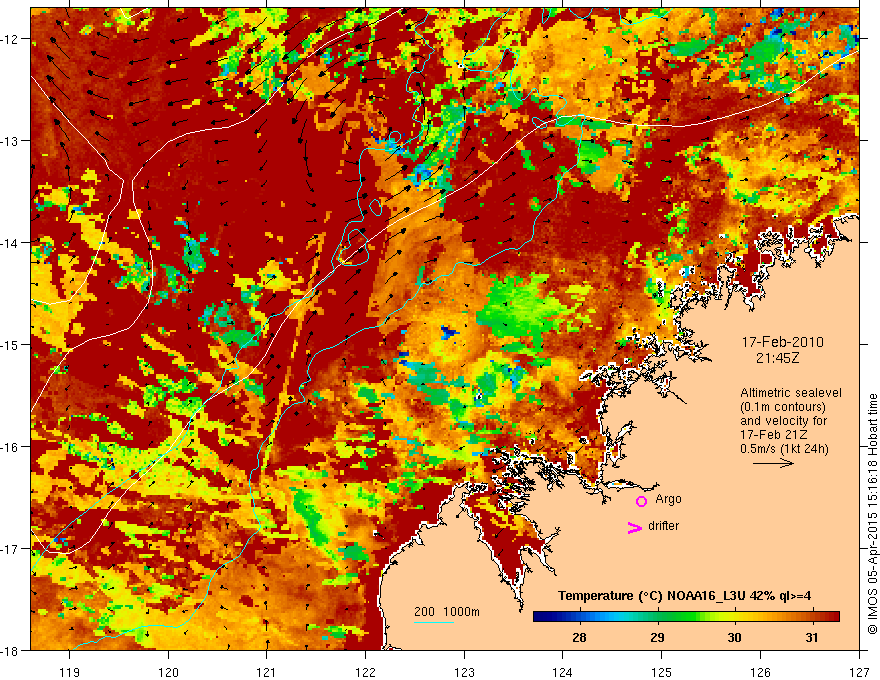
Task: Click the '126' longitude axis label
Action: 760,672
